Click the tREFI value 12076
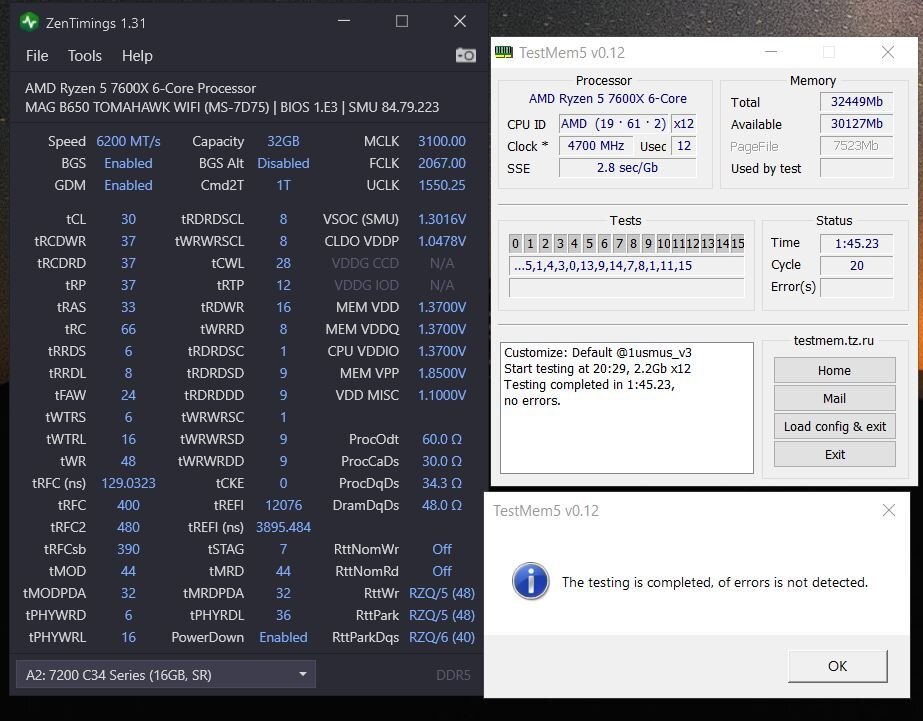This screenshot has width=923, height=721. coord(283,505)
